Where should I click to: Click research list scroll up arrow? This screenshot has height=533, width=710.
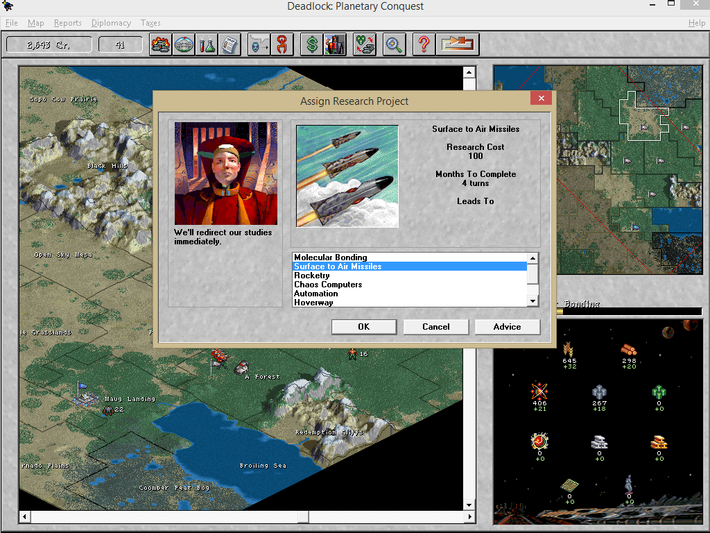coord(533,258)
